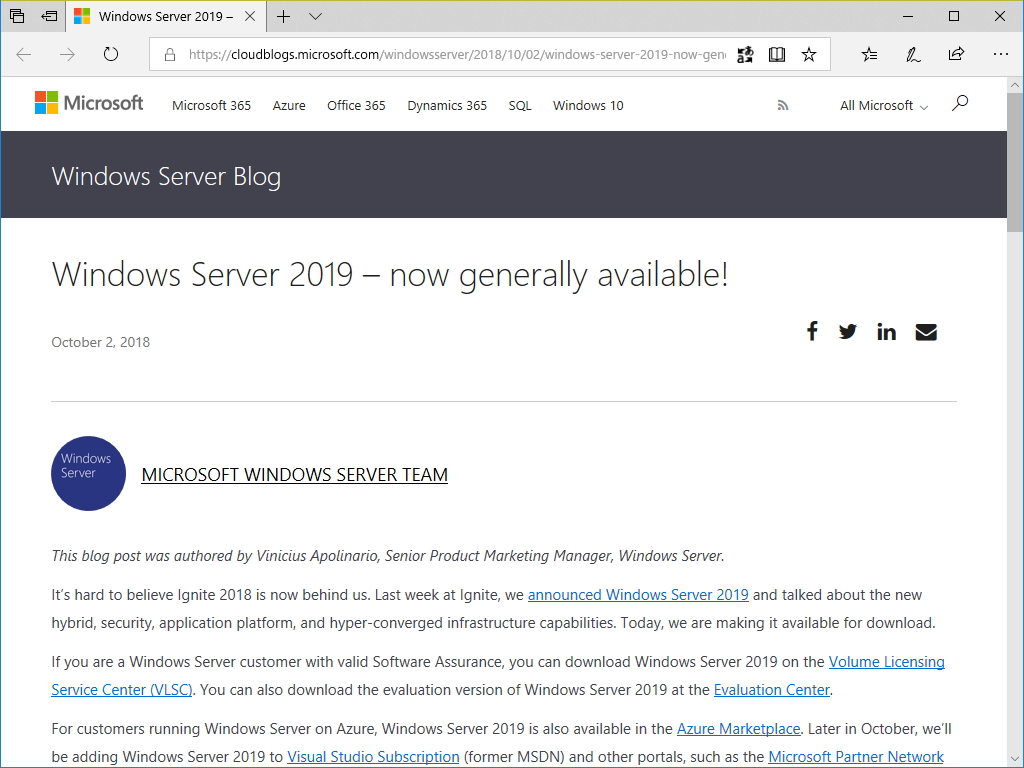
Task: Share article on Twitter icon
Action: coord(848,331)
